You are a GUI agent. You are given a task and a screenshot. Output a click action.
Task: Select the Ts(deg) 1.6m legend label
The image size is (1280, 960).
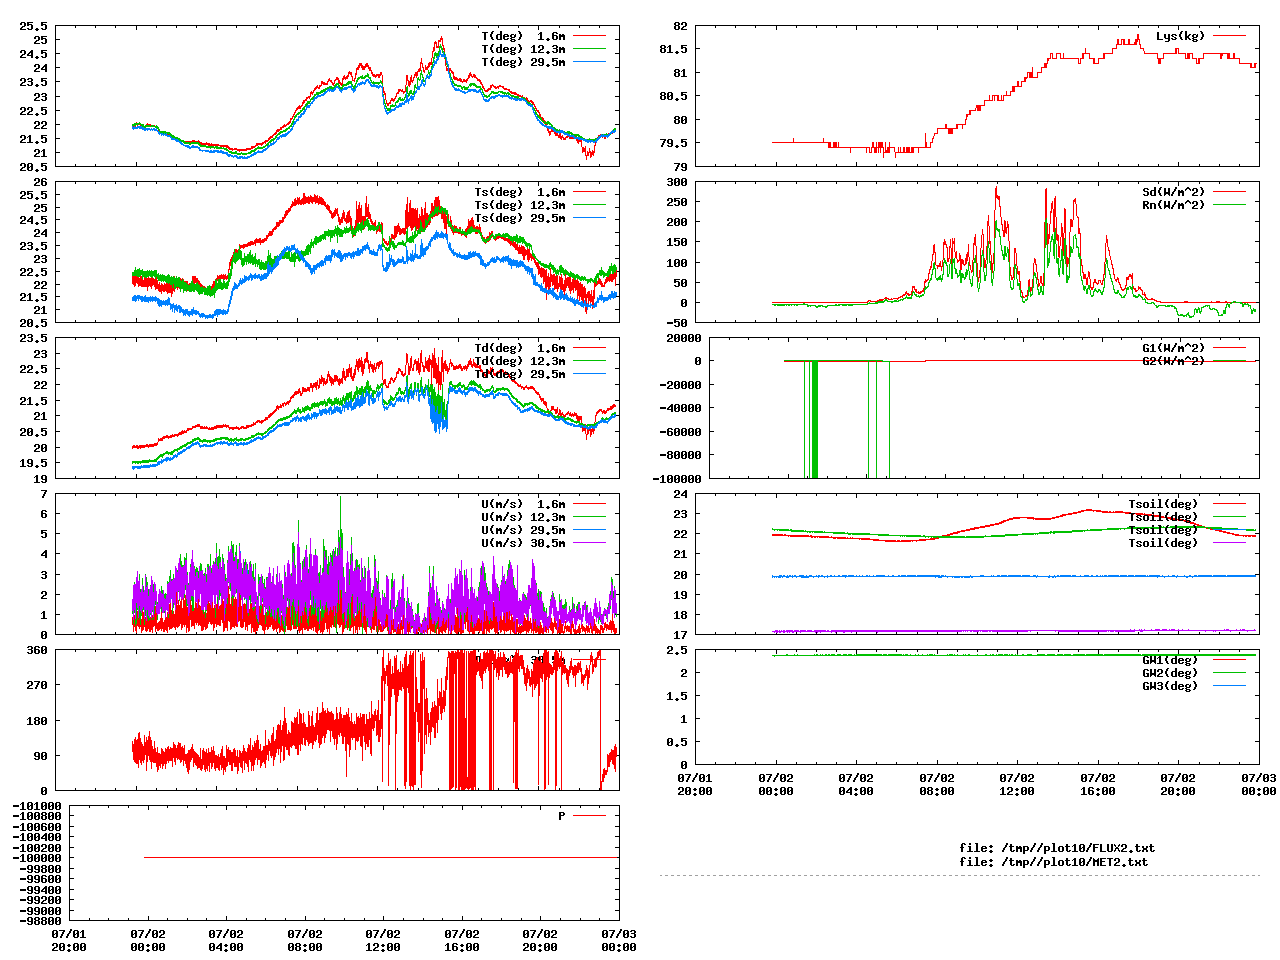coord(519,192)
